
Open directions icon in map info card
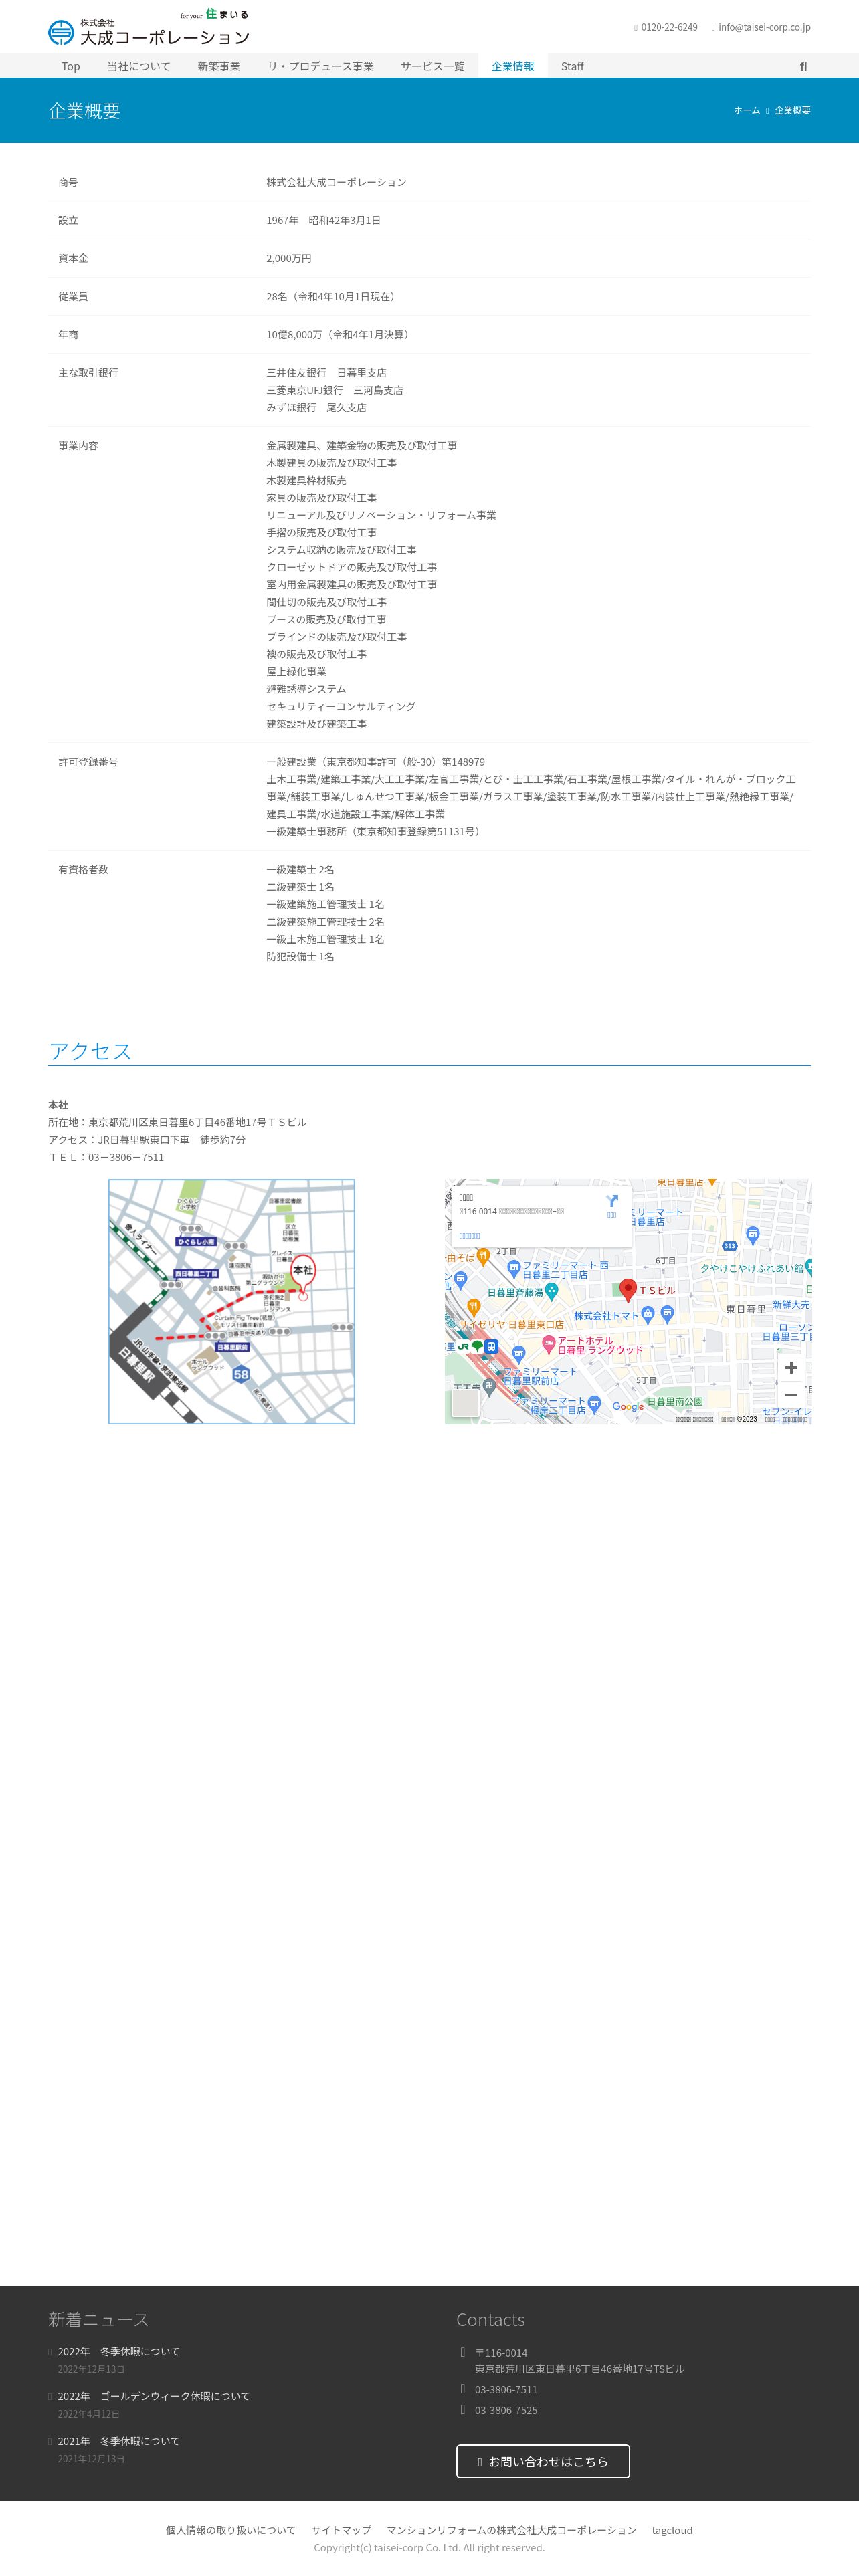pos(612,1201)
